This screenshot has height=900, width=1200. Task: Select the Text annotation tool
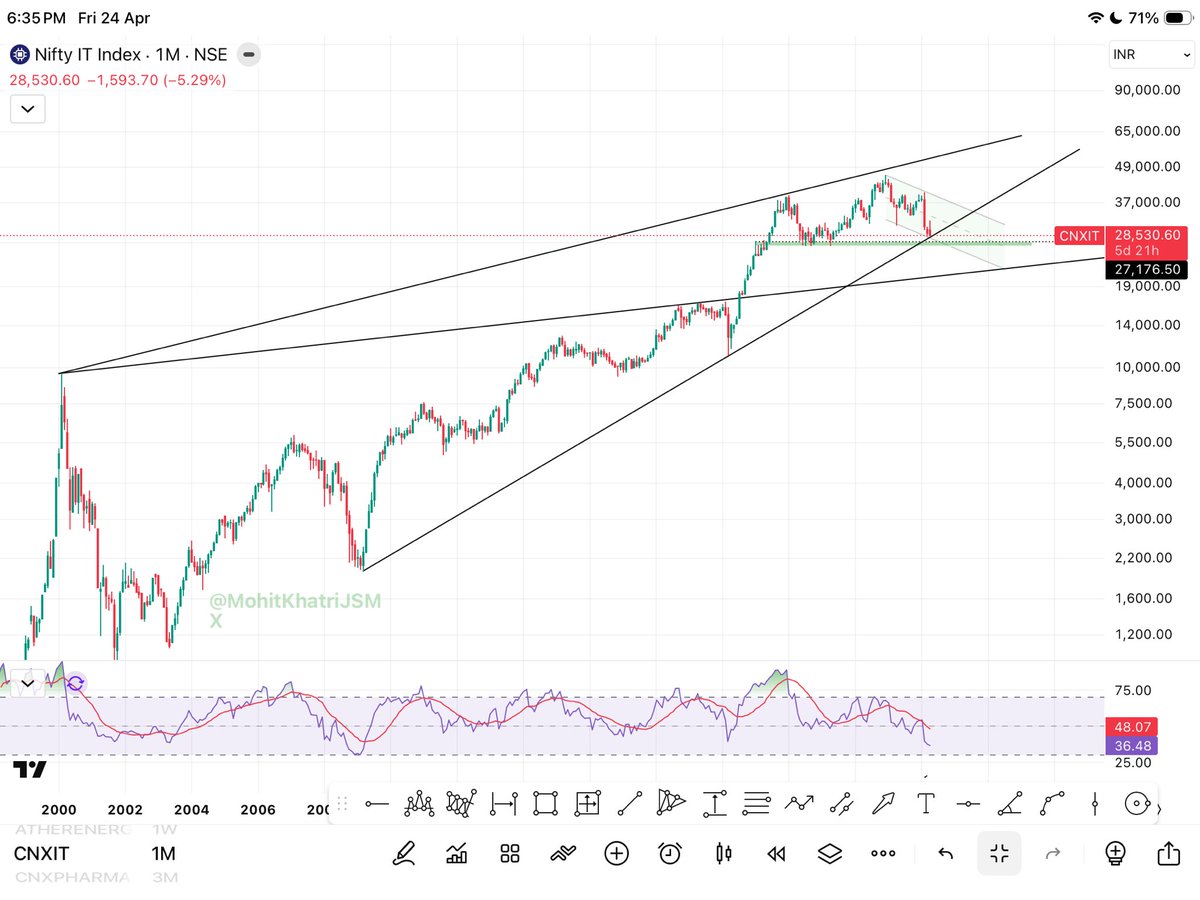[x=926, y=803]
